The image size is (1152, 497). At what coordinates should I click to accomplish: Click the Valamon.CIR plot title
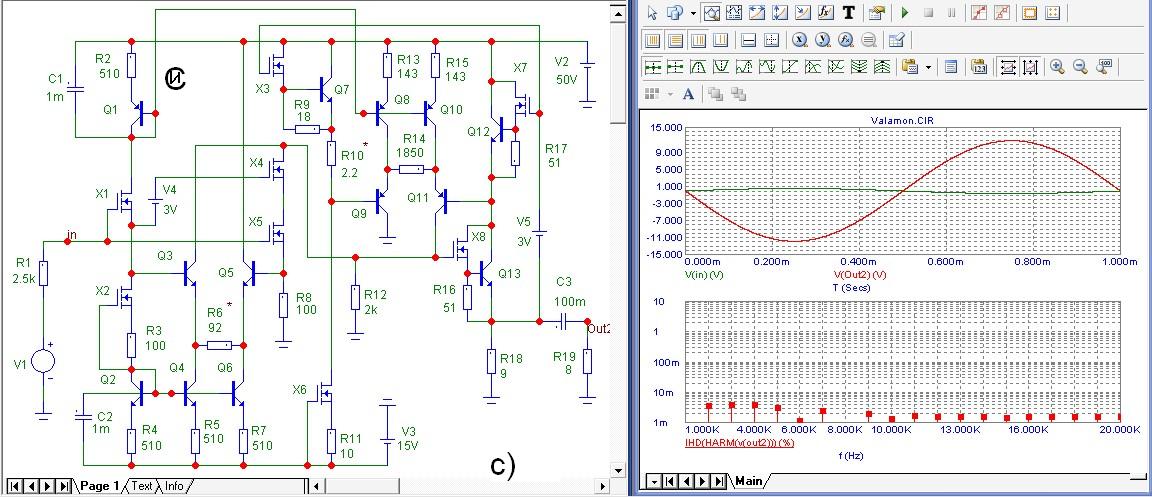click(902, 120)
